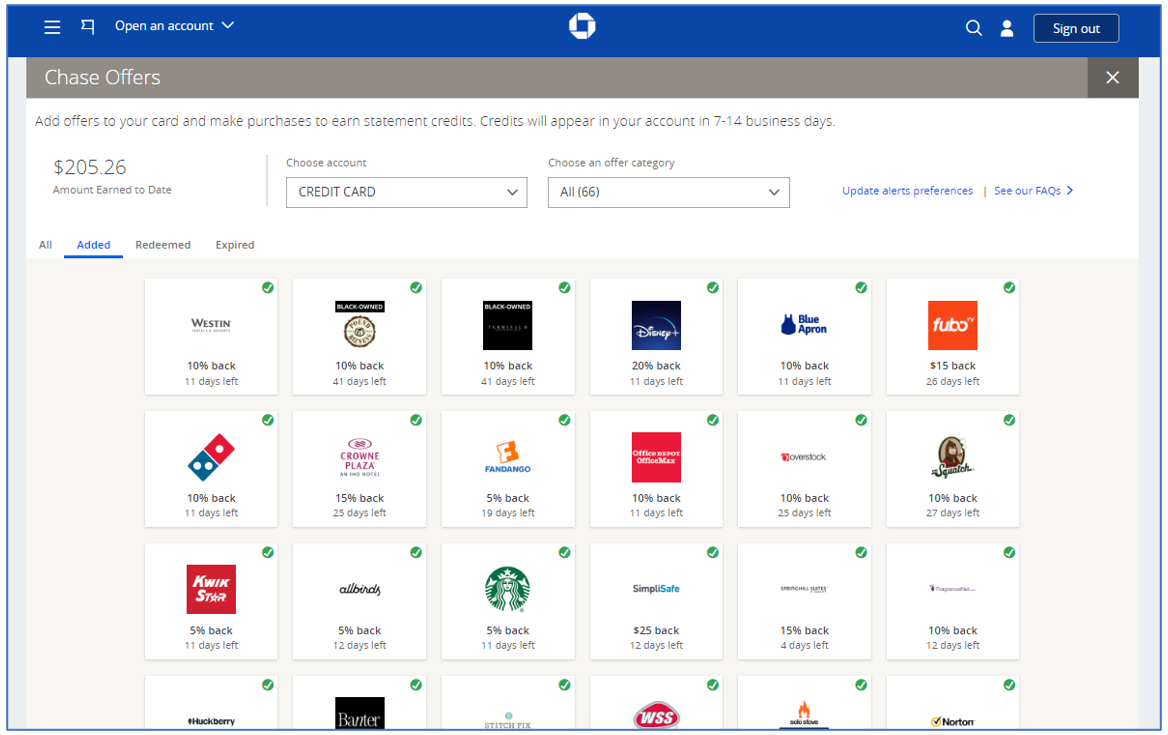Open the Norton offer logo
Screen dimensions: 1168x735
pos(952,722)
